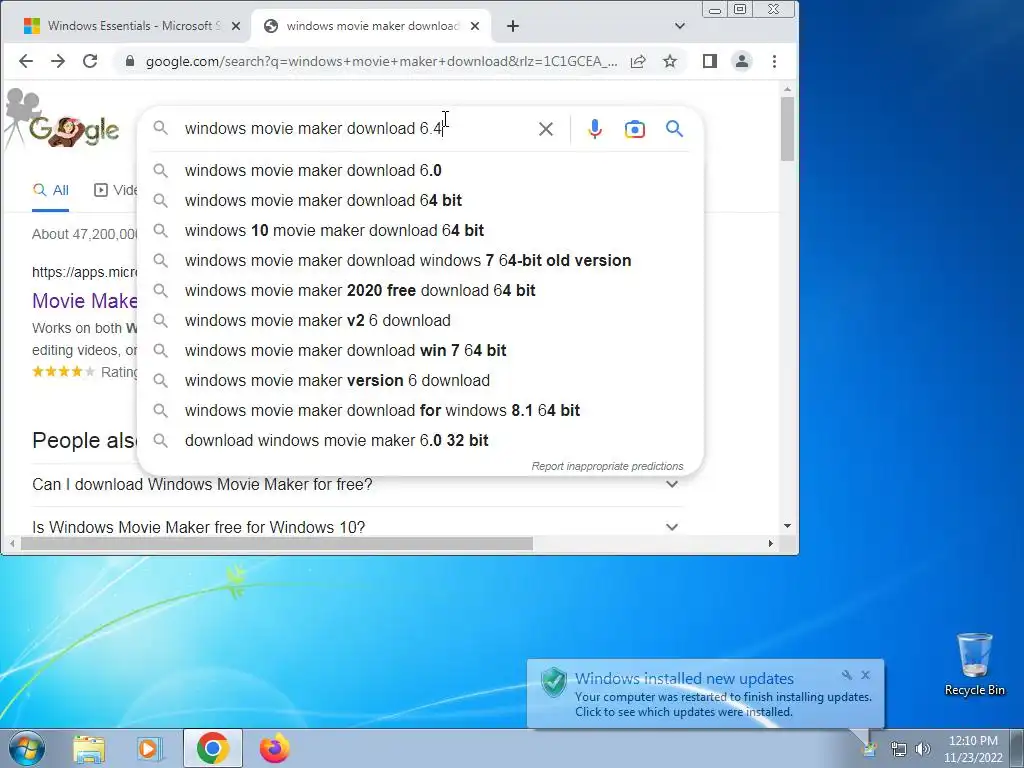Screen dimensions: 1024x768
Task: Open notification options wrench icon
Action: pyautogui.click(x=847, y=675)
